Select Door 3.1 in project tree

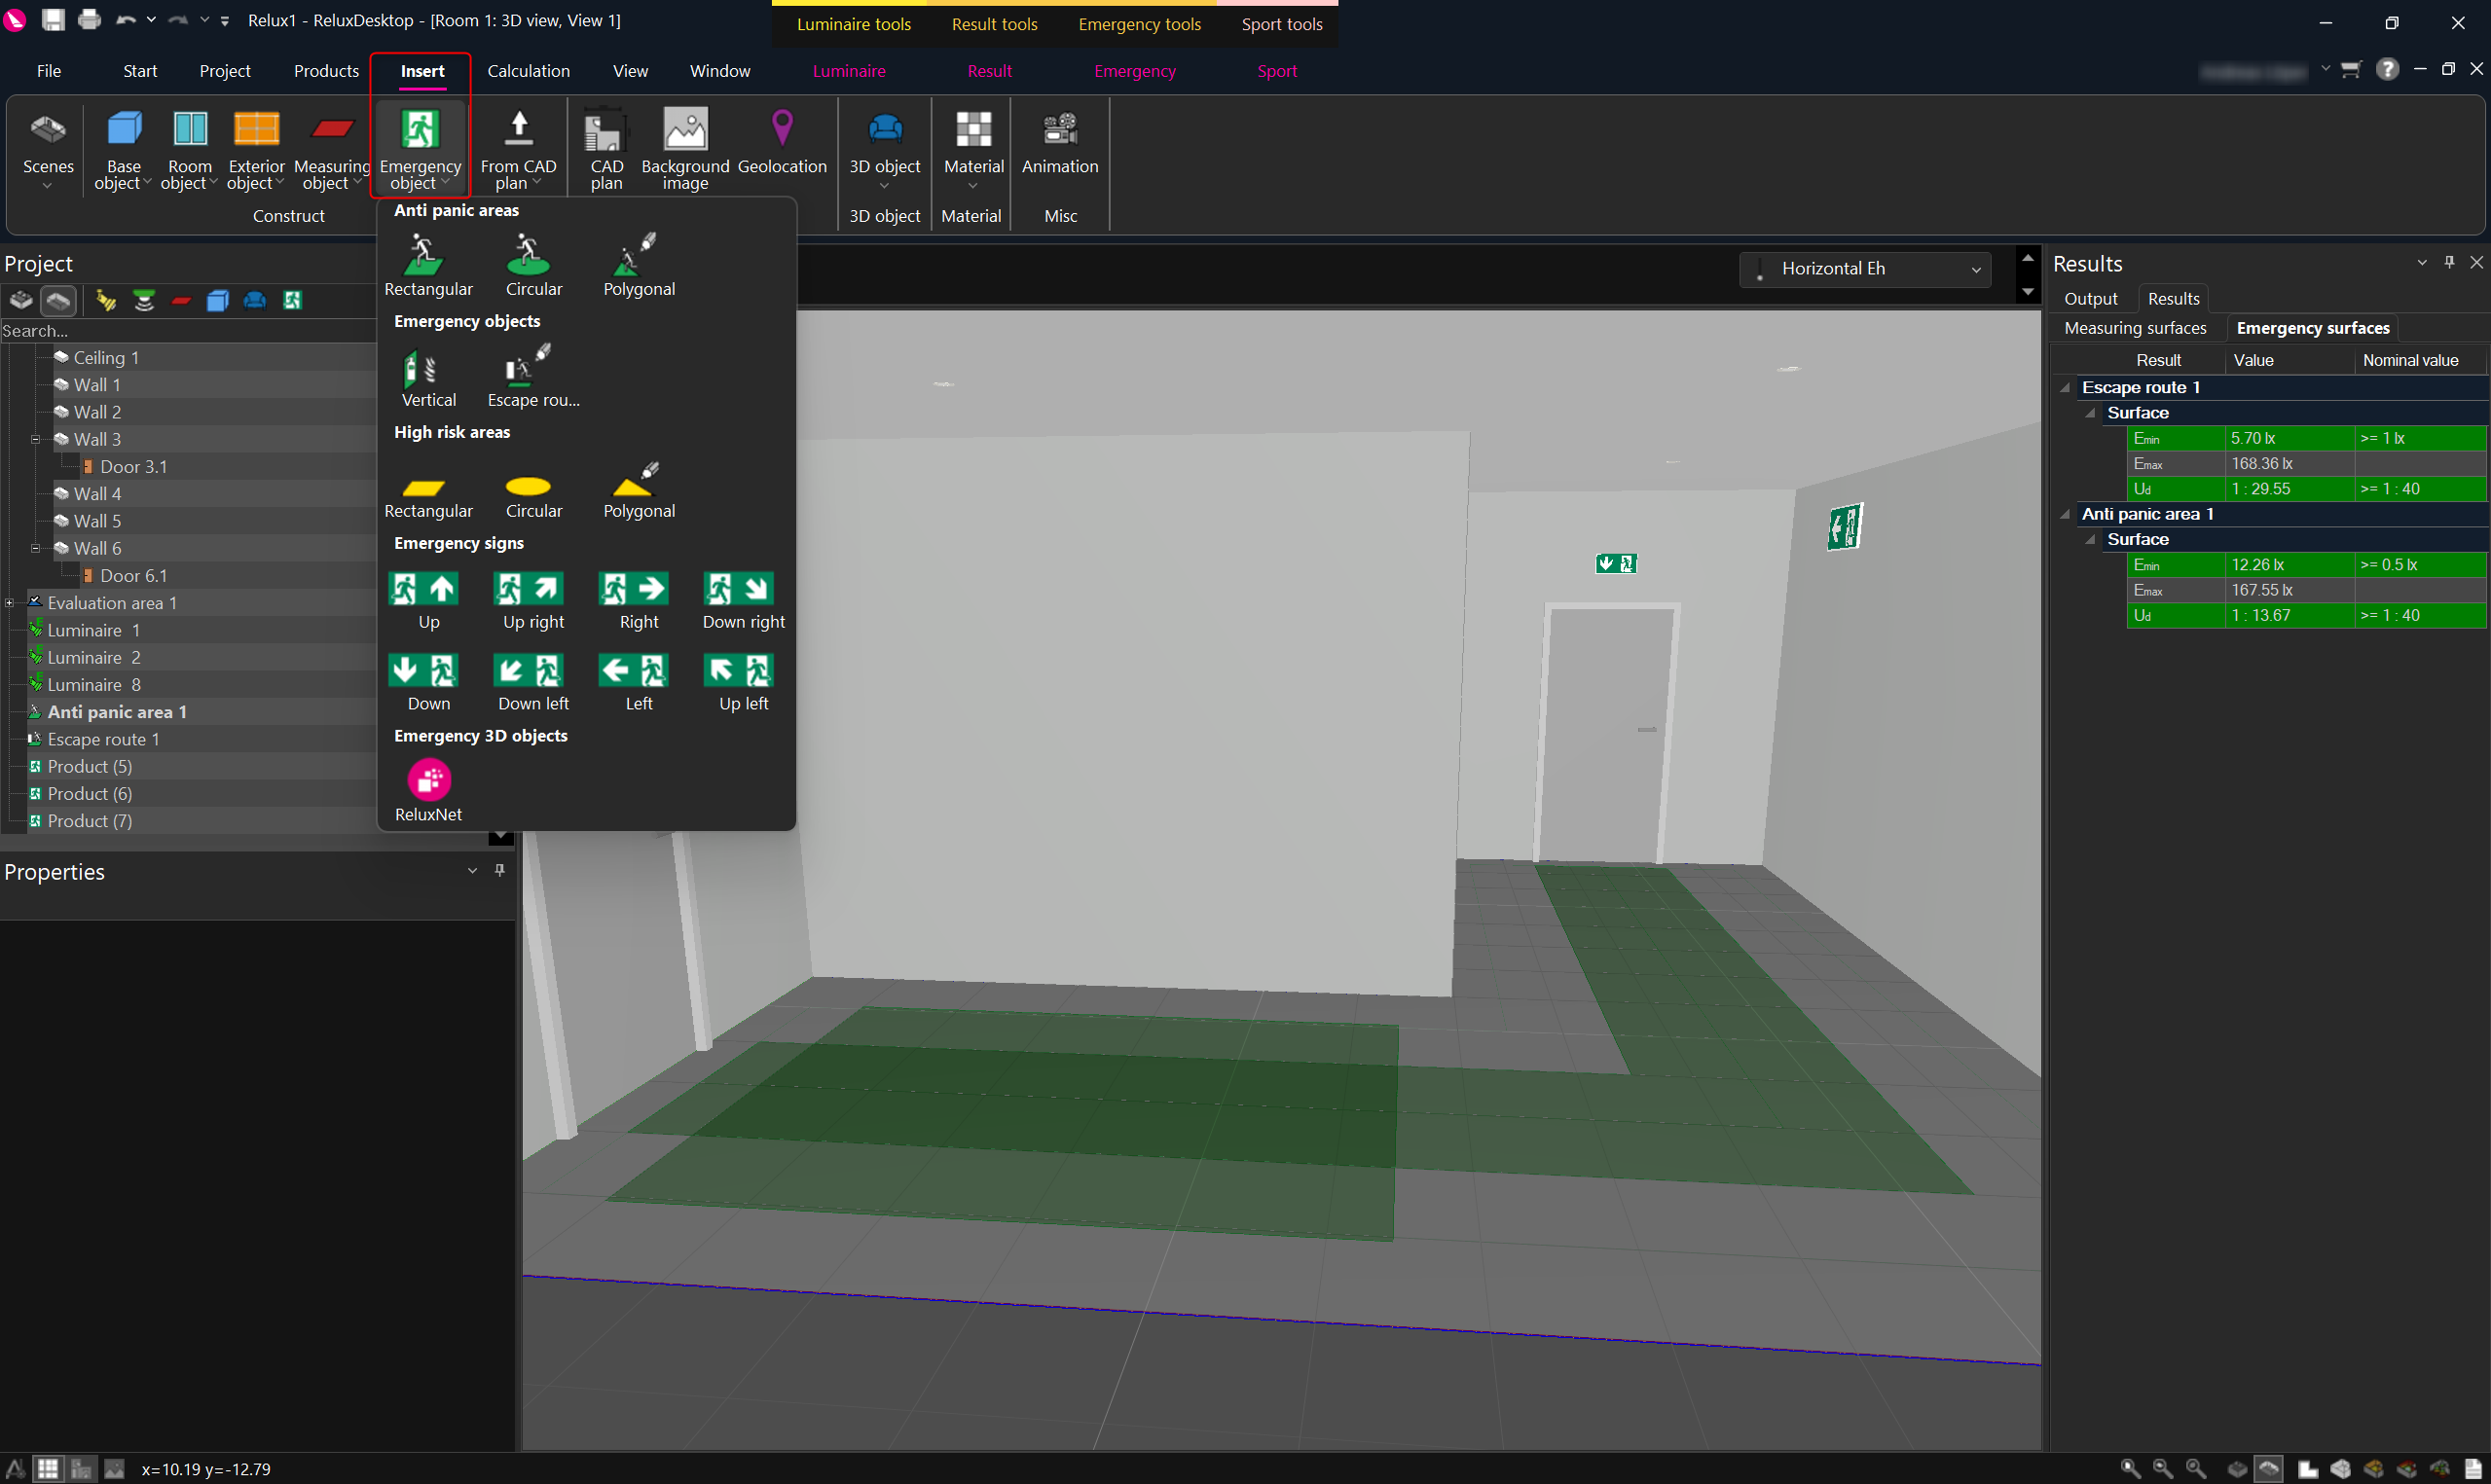[133, 467]
